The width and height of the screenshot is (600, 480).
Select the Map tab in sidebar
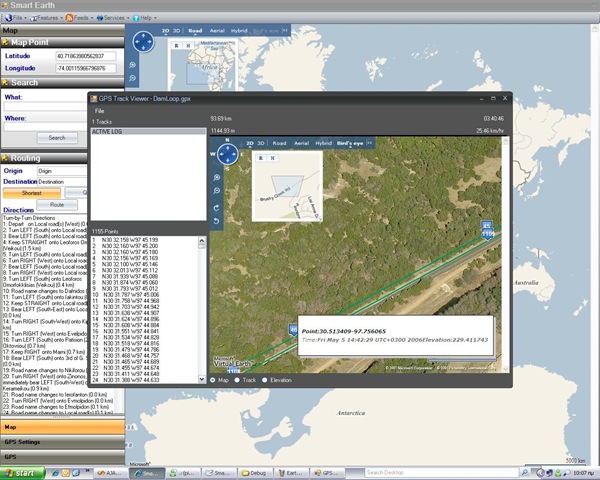pyautogui.click(x=62, y=427)
